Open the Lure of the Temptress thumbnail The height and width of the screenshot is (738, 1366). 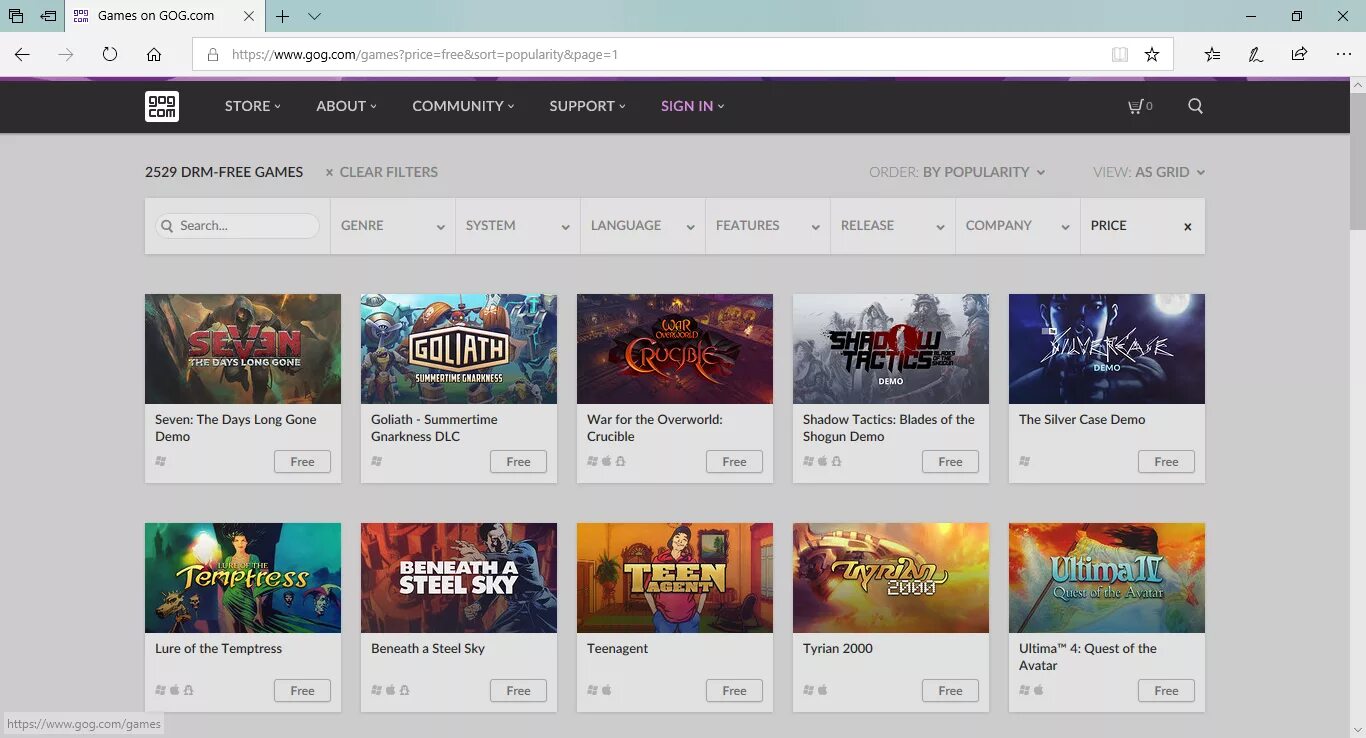click(x=243, y=578)
